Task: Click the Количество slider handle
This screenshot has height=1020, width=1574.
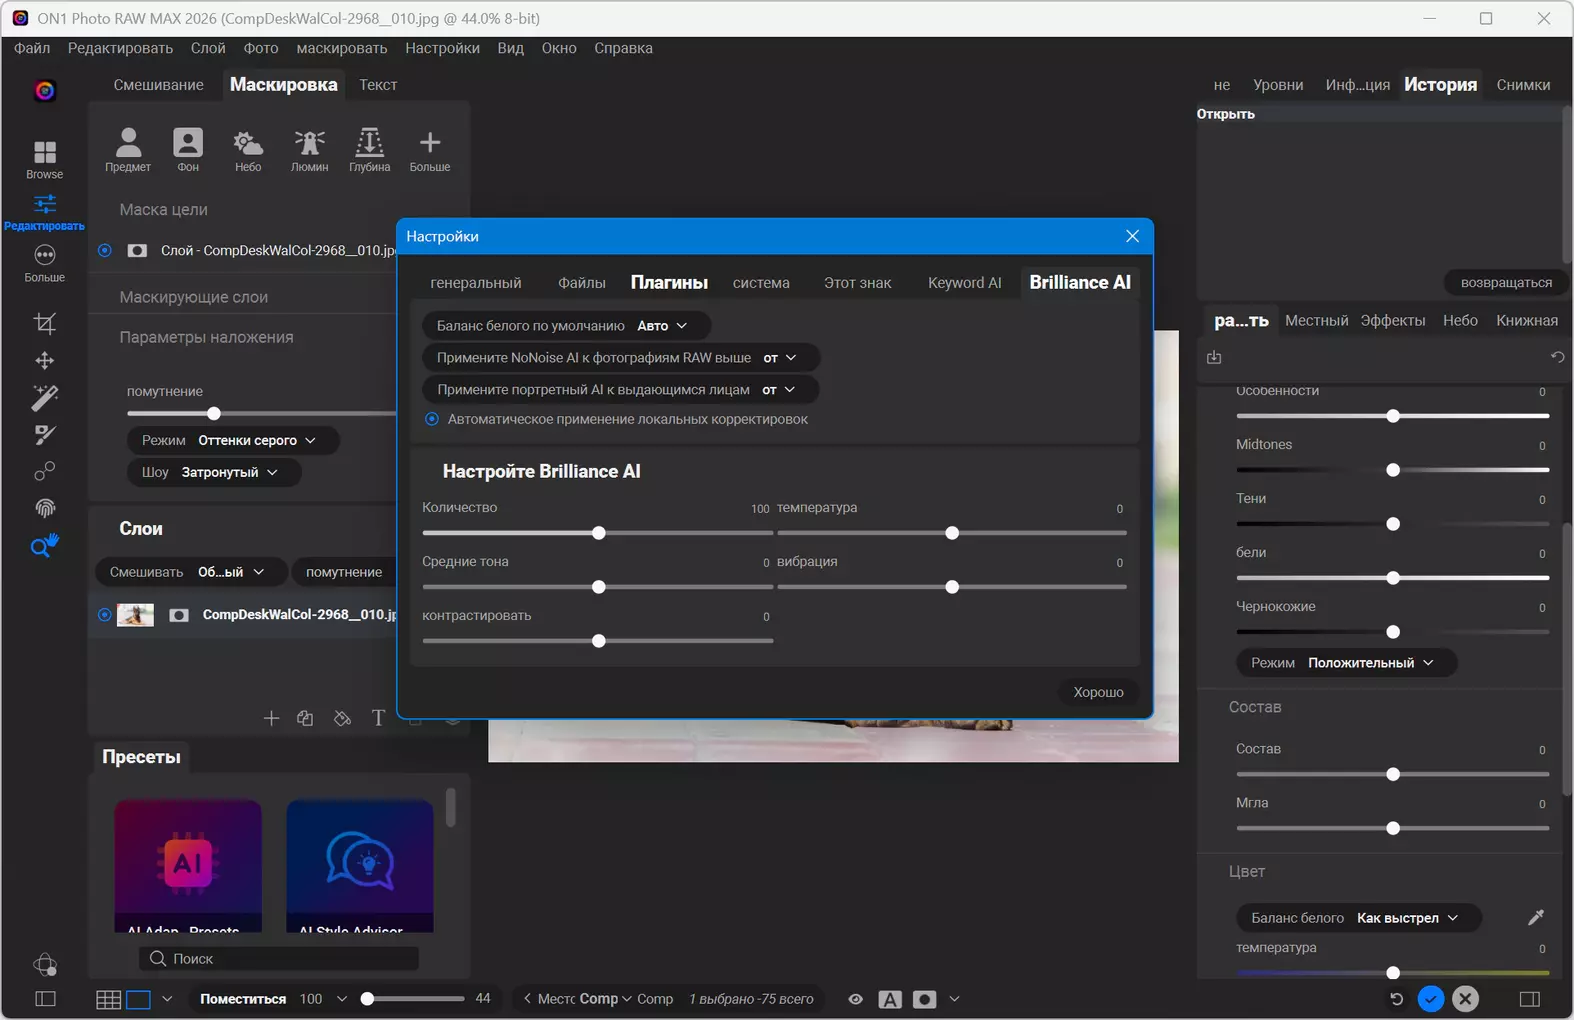Action: point(599,533)
